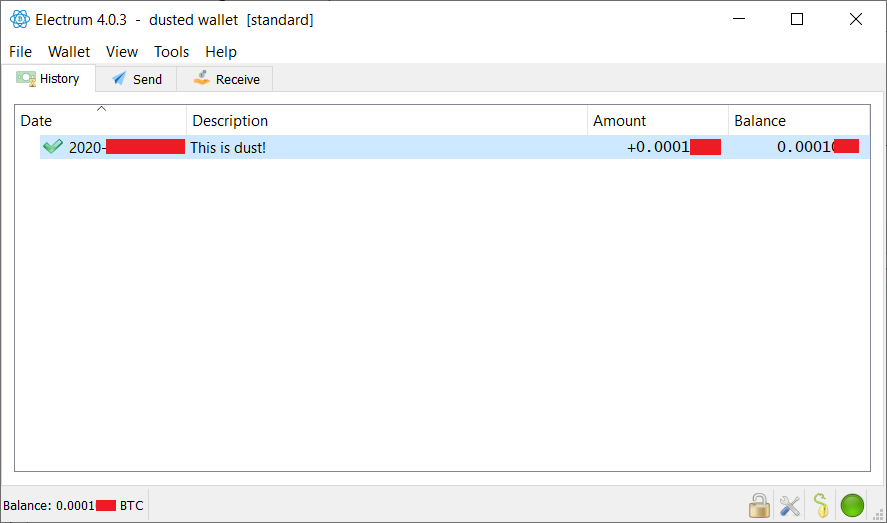
Task: Click the padlock password icon
Action: pyautogui.click(x=759, y=505)
